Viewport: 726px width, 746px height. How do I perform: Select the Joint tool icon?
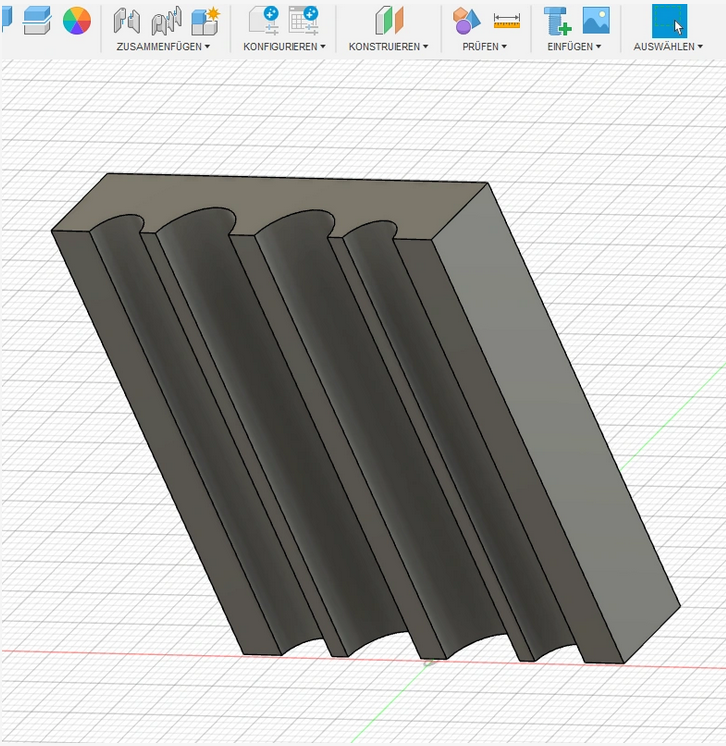click(127, 21)
